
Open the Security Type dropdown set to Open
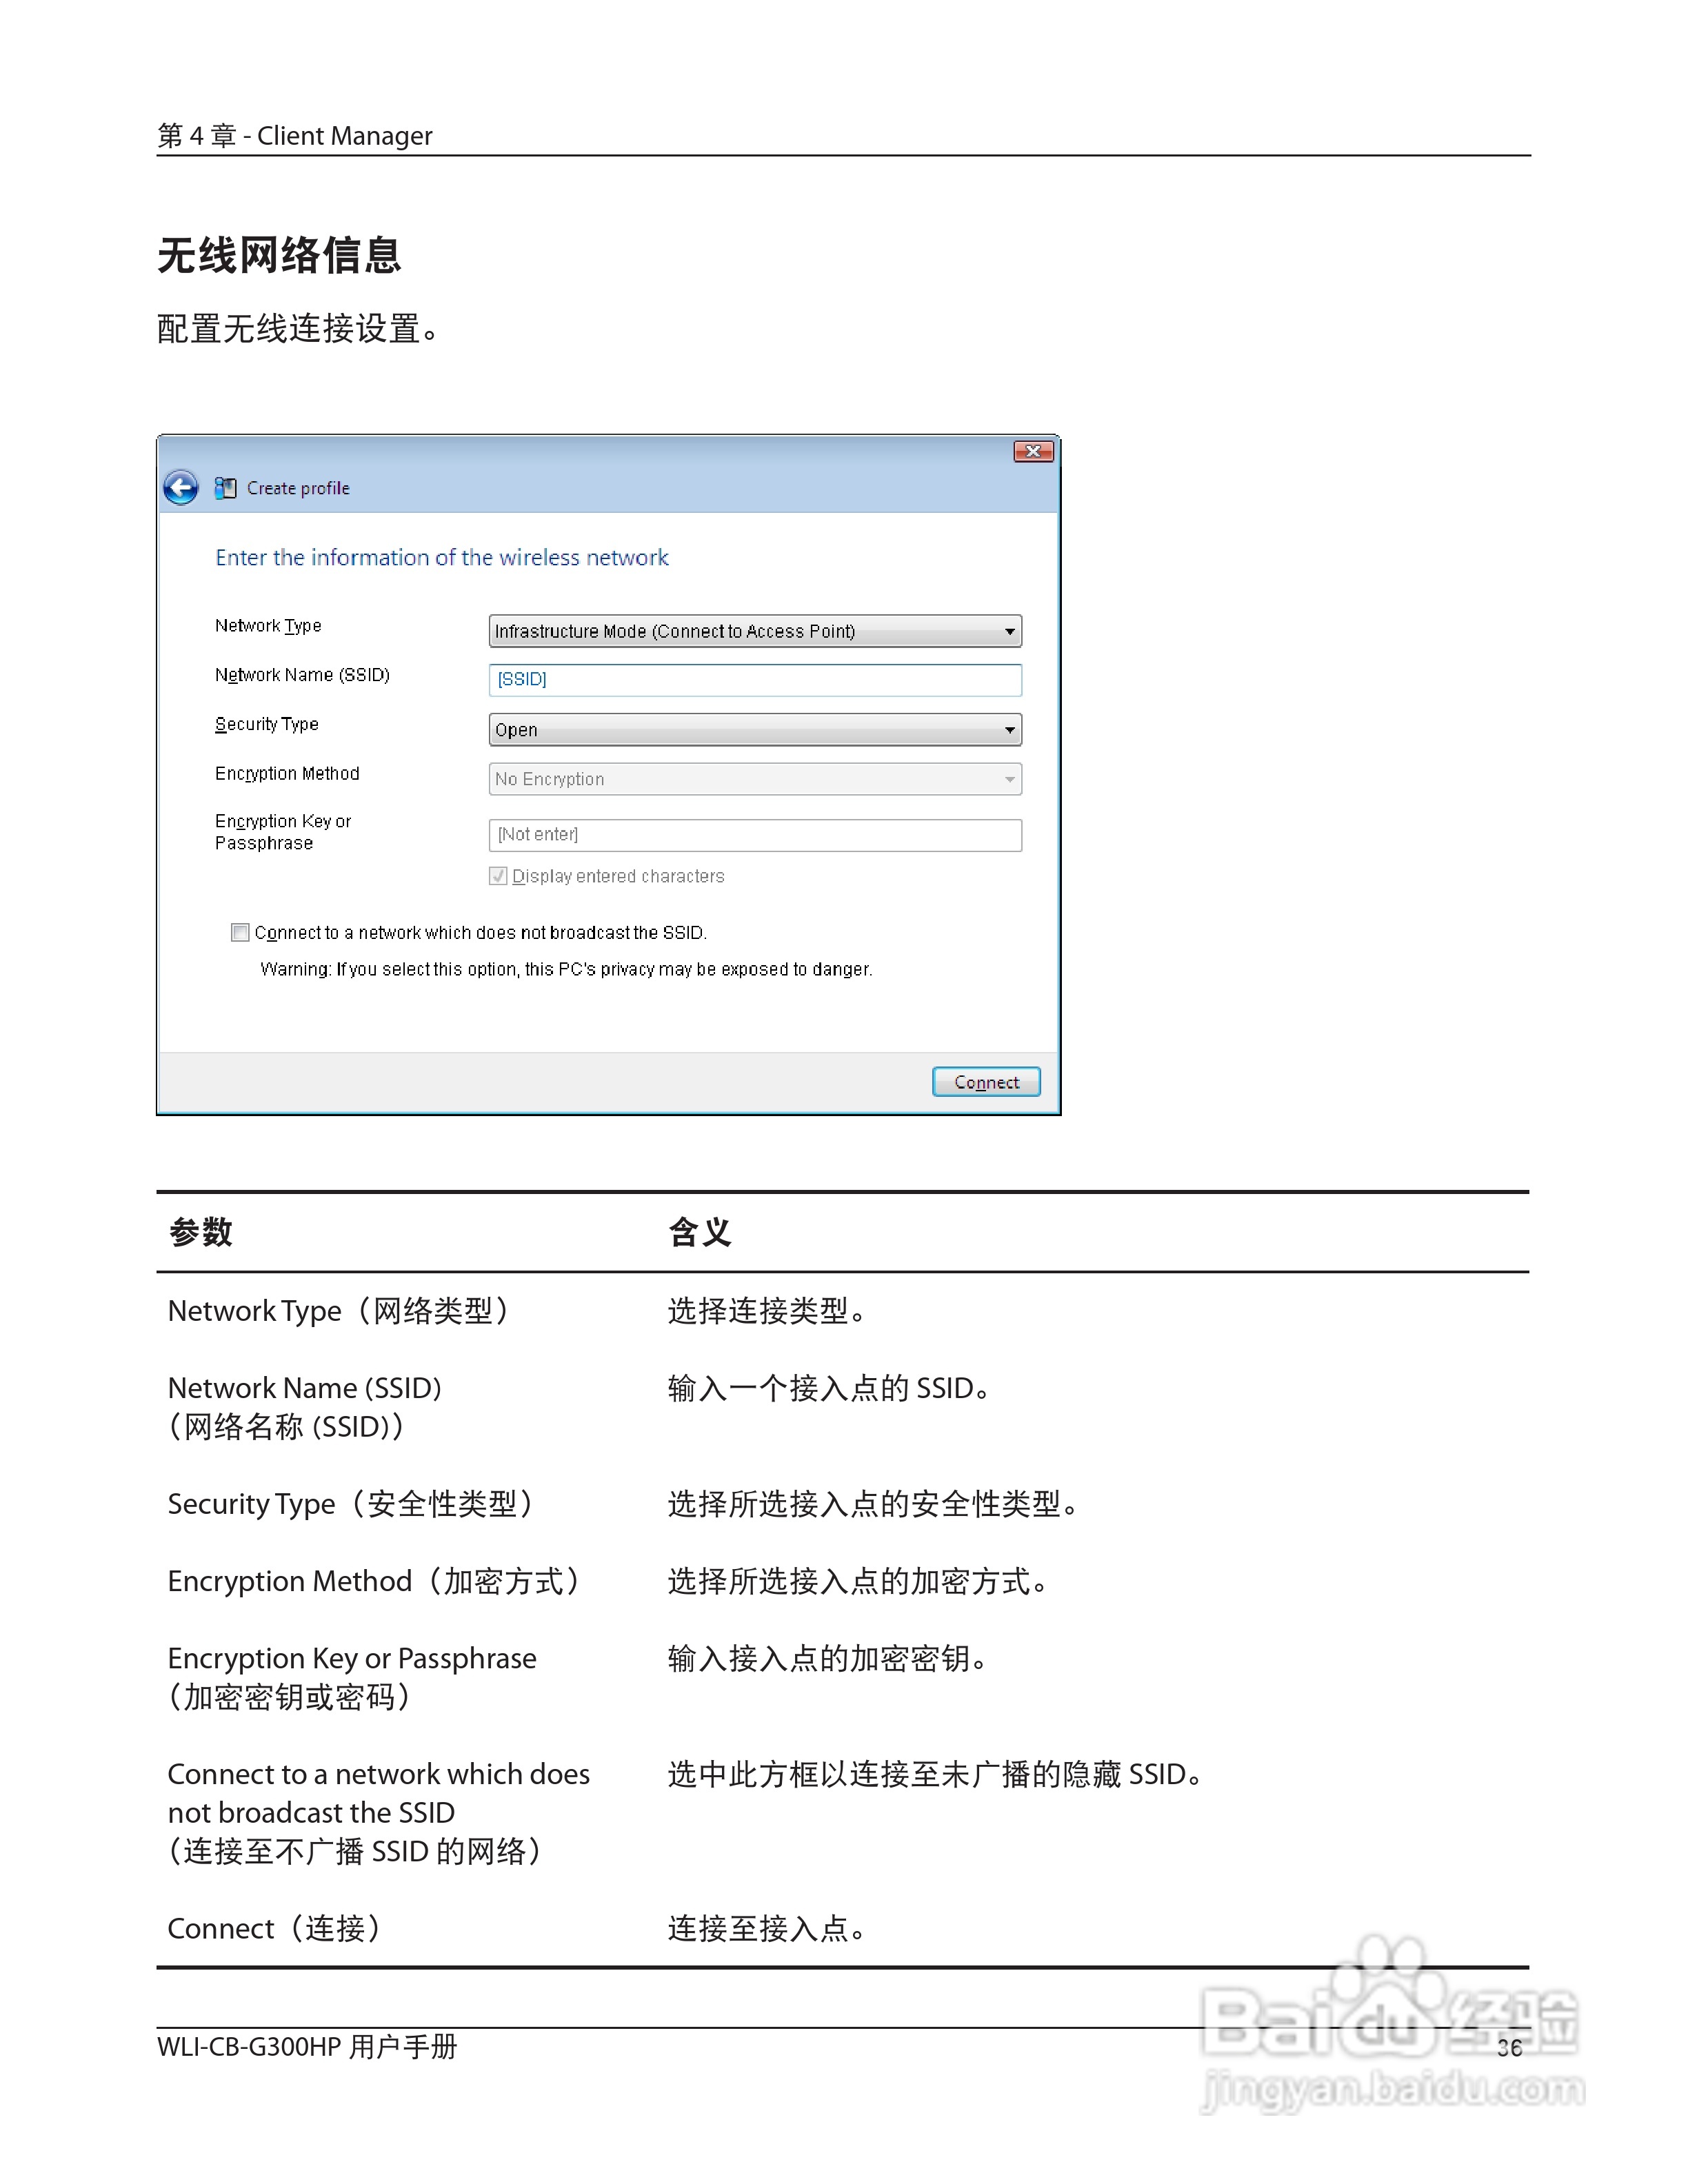[754, 729]
